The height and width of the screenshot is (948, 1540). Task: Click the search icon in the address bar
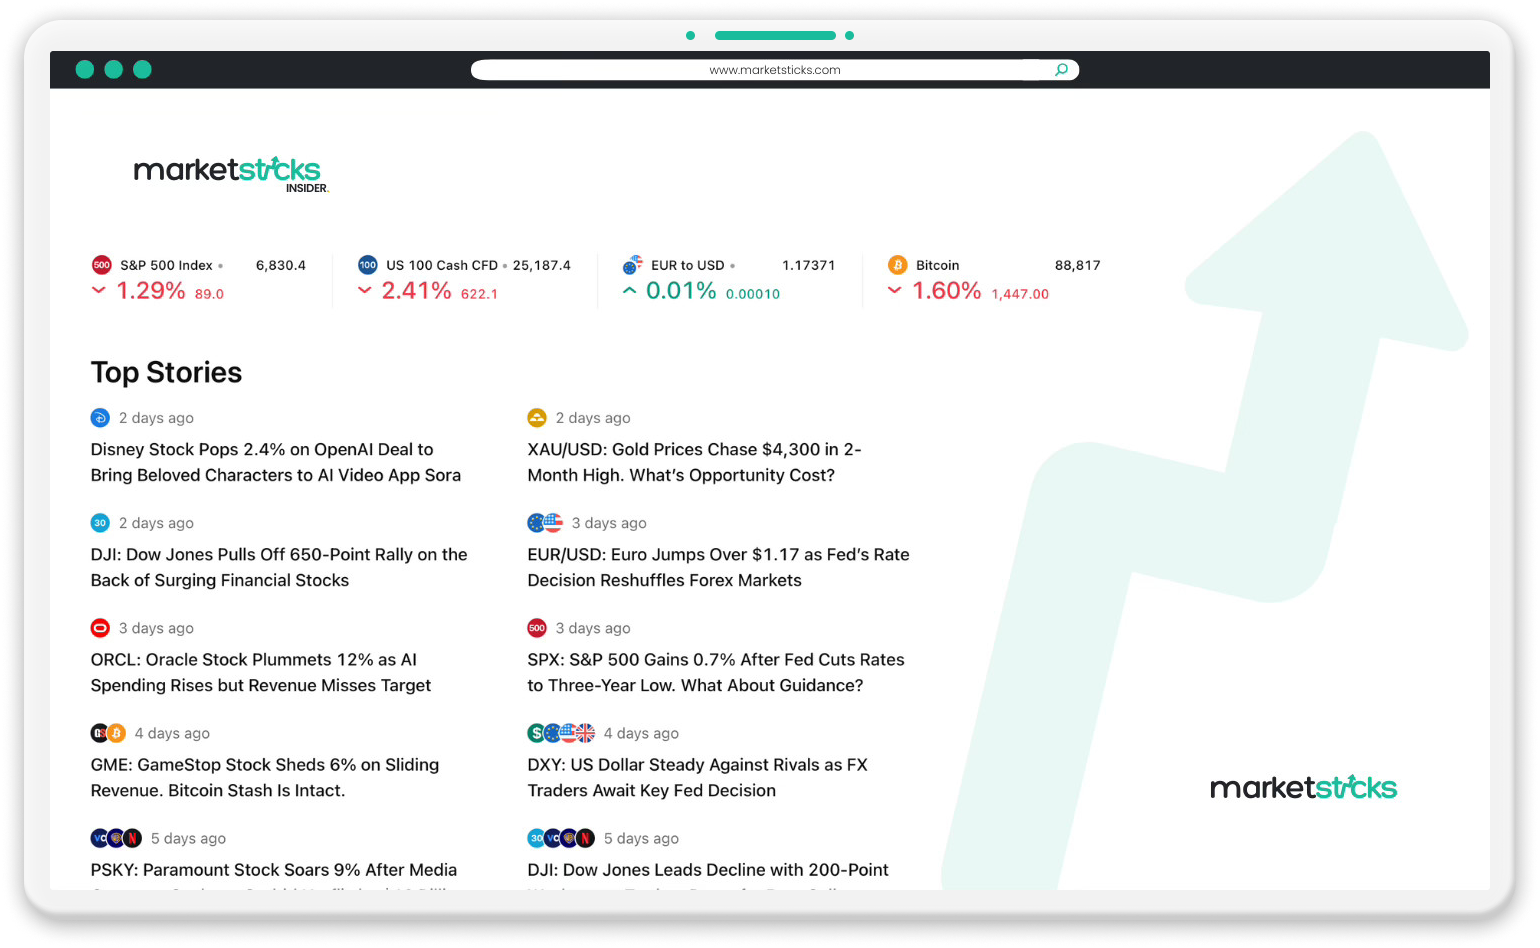[1061, 70]
